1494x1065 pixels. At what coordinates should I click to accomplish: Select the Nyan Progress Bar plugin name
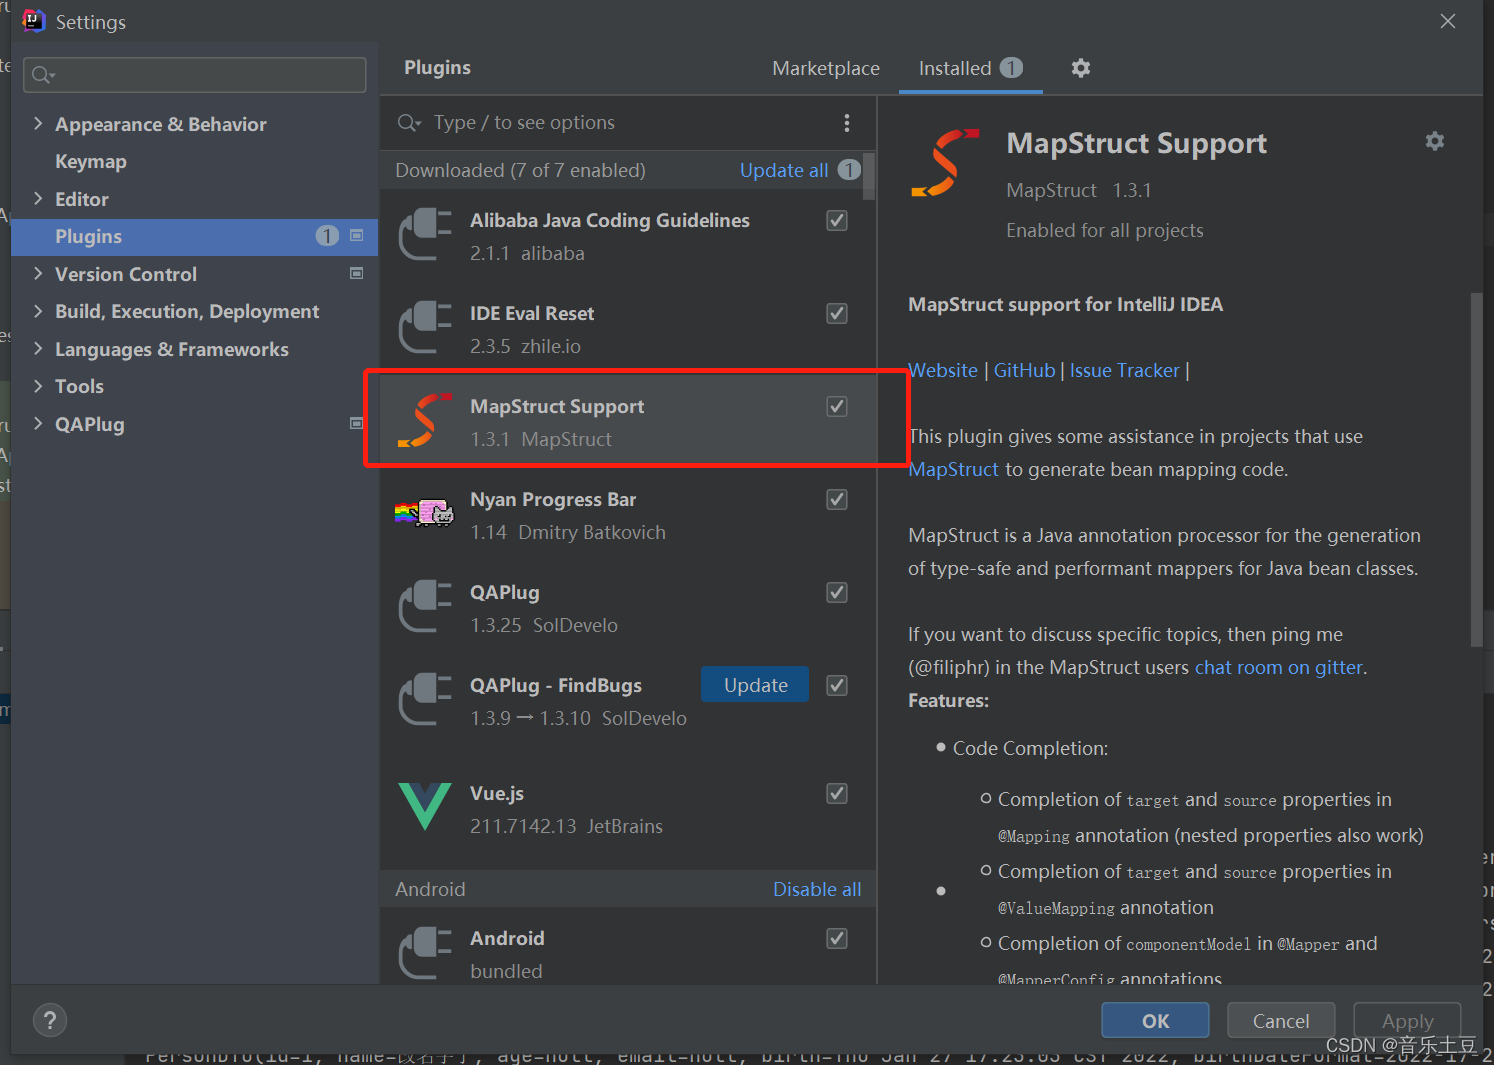coord(553,499)
